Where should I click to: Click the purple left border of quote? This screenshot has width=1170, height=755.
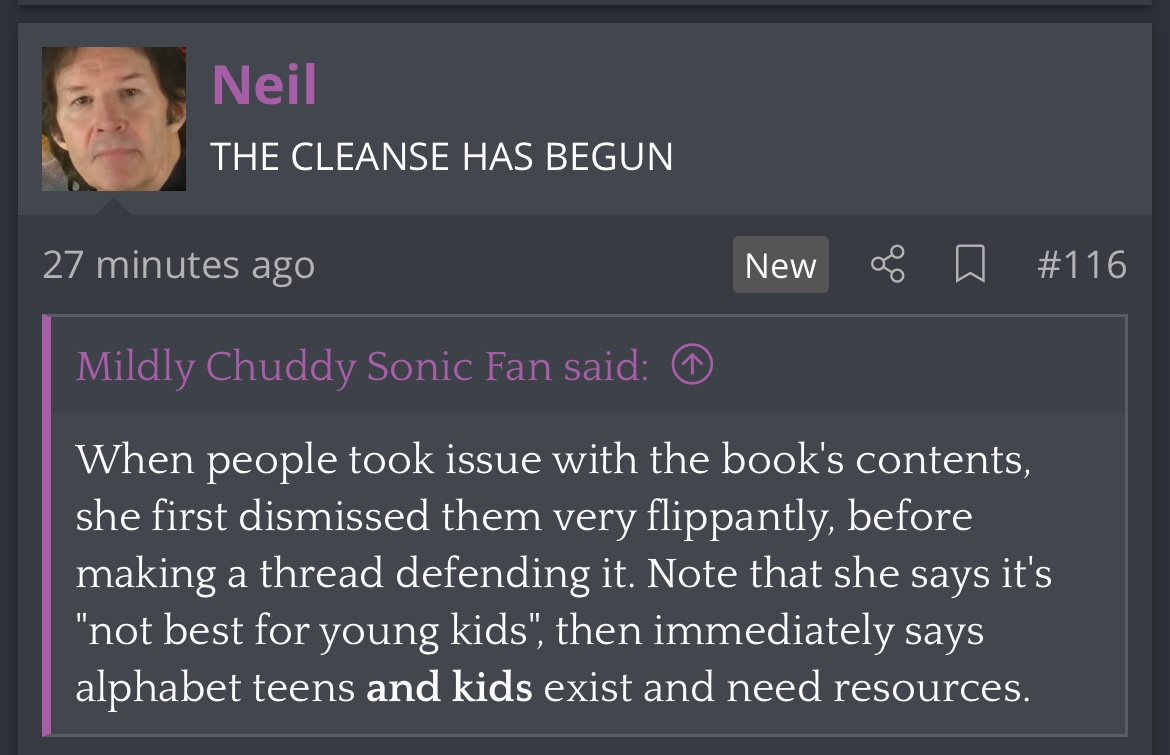tap(47, 525)
